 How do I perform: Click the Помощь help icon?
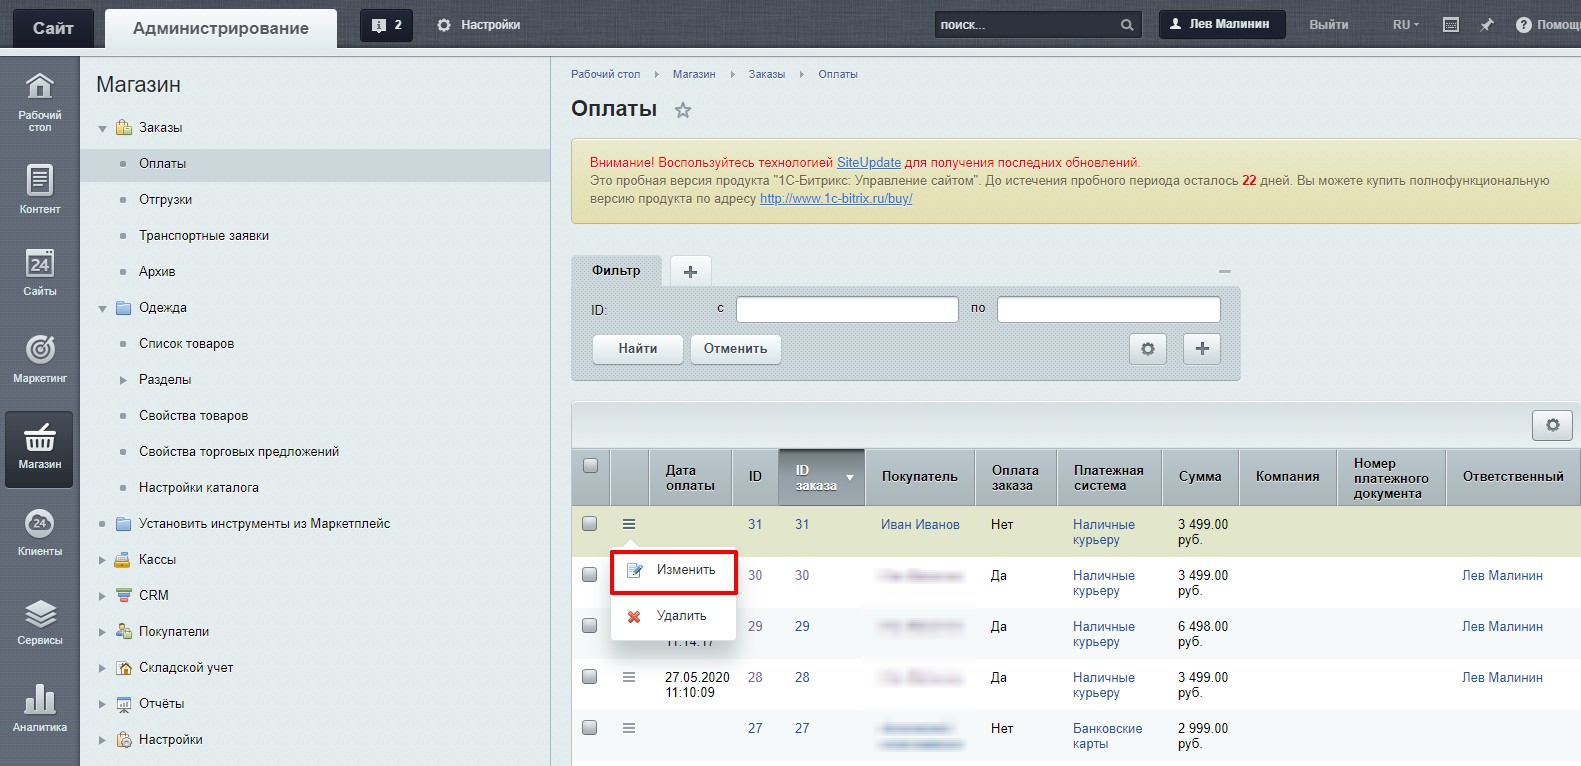click(x=1523, y=25)
